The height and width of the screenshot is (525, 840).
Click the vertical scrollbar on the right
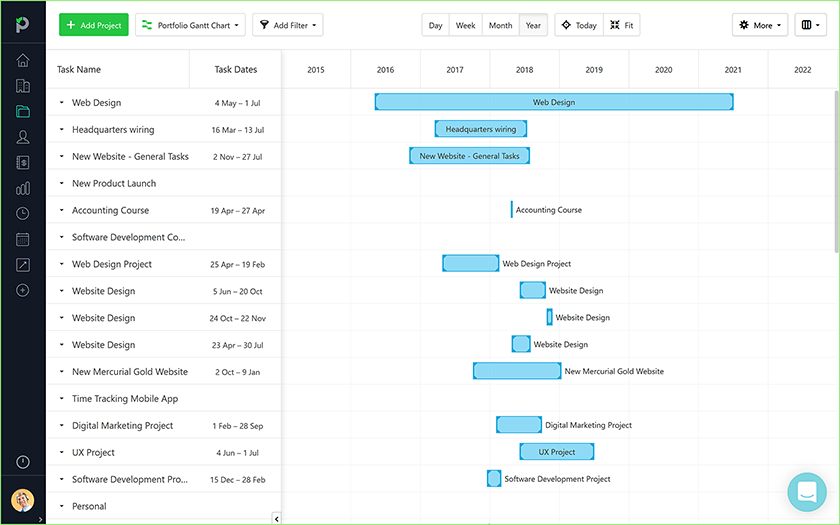pyautogui.click(x=836, y=171)
